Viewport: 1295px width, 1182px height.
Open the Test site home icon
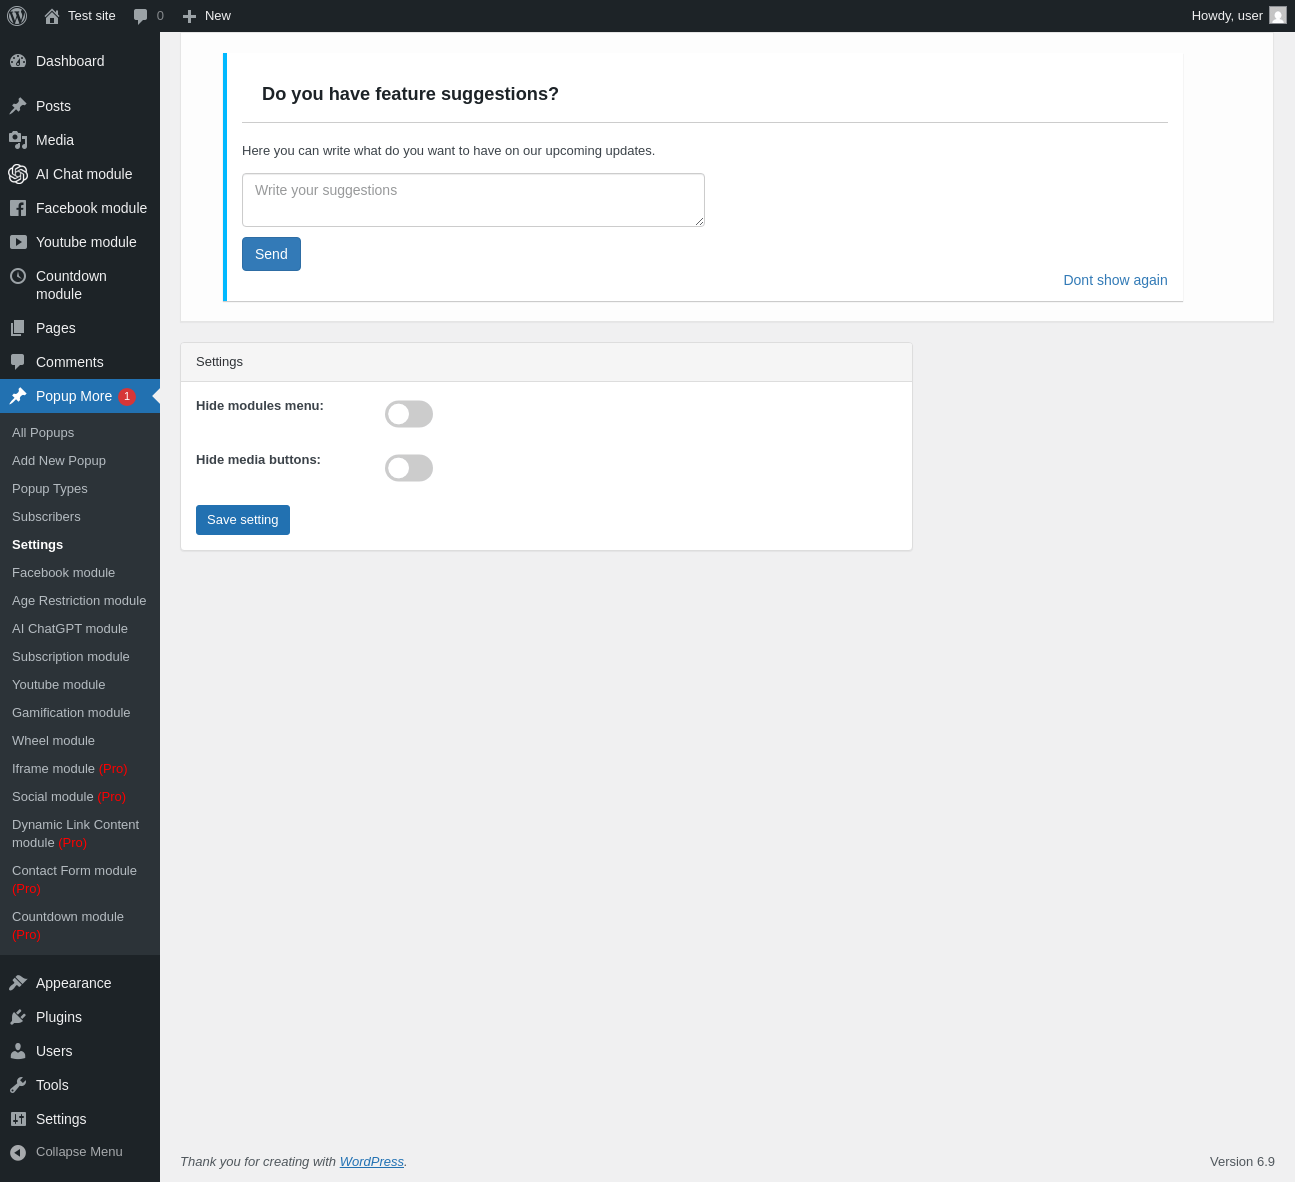coord(52,16)
